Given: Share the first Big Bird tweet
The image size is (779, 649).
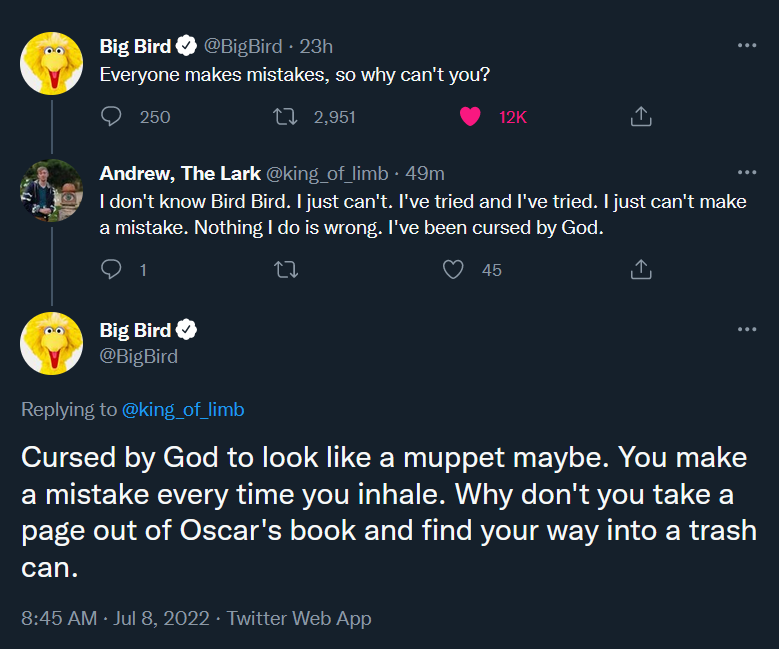Looking at the screenshot, I should pyautogui.click(x=641, y=116).
